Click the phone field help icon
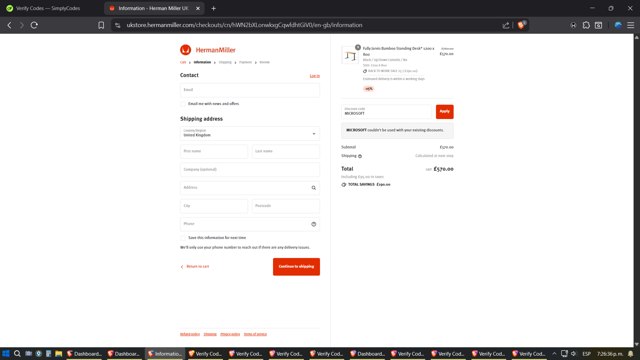Viewport: 640px width, 360px height. (313, 224)
